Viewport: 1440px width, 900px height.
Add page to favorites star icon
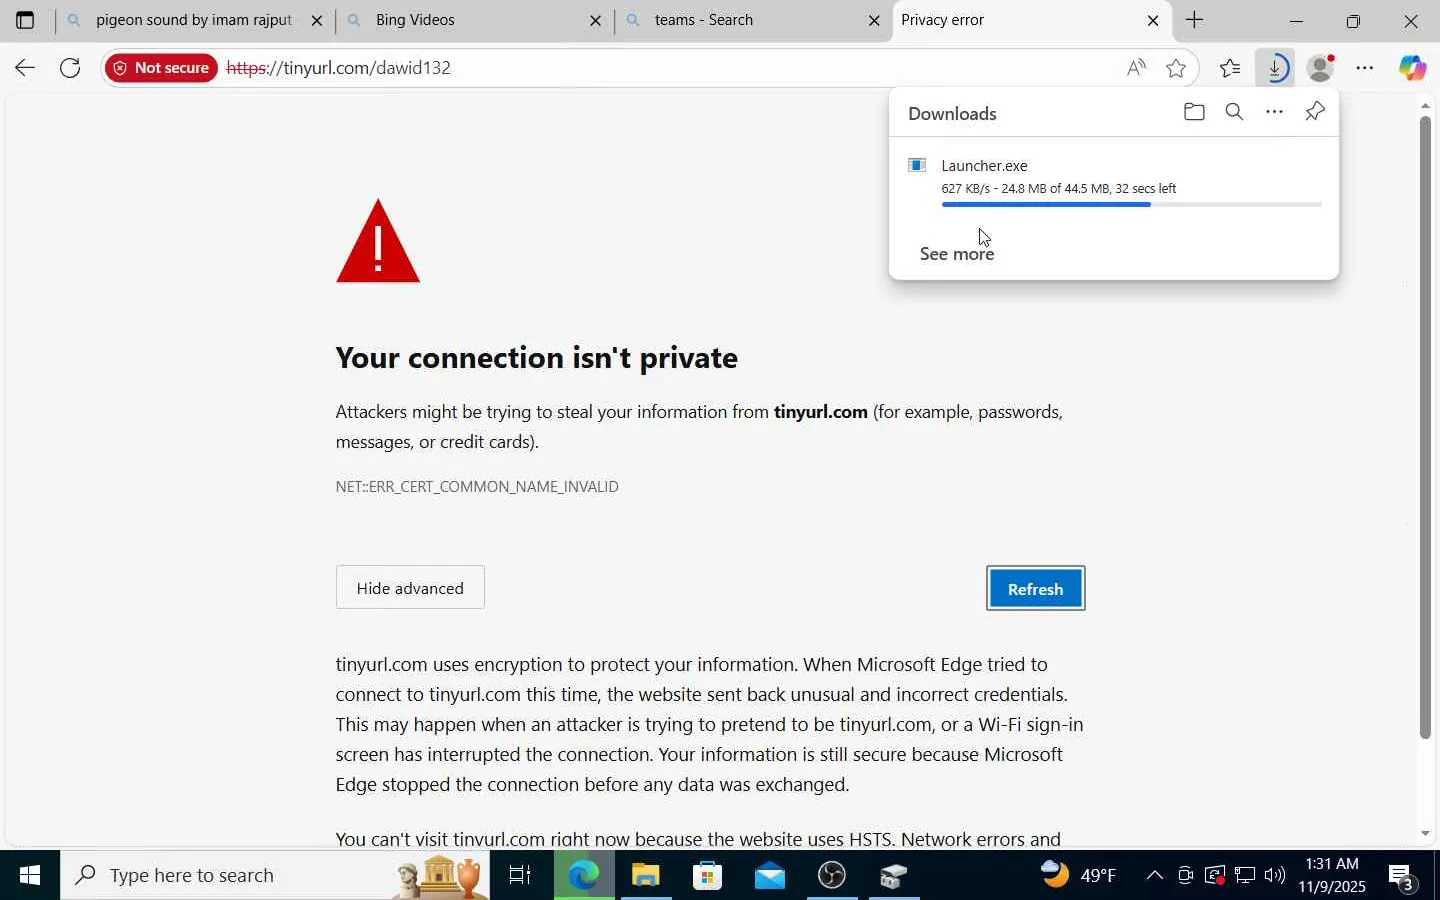(x=1176, y=68)
